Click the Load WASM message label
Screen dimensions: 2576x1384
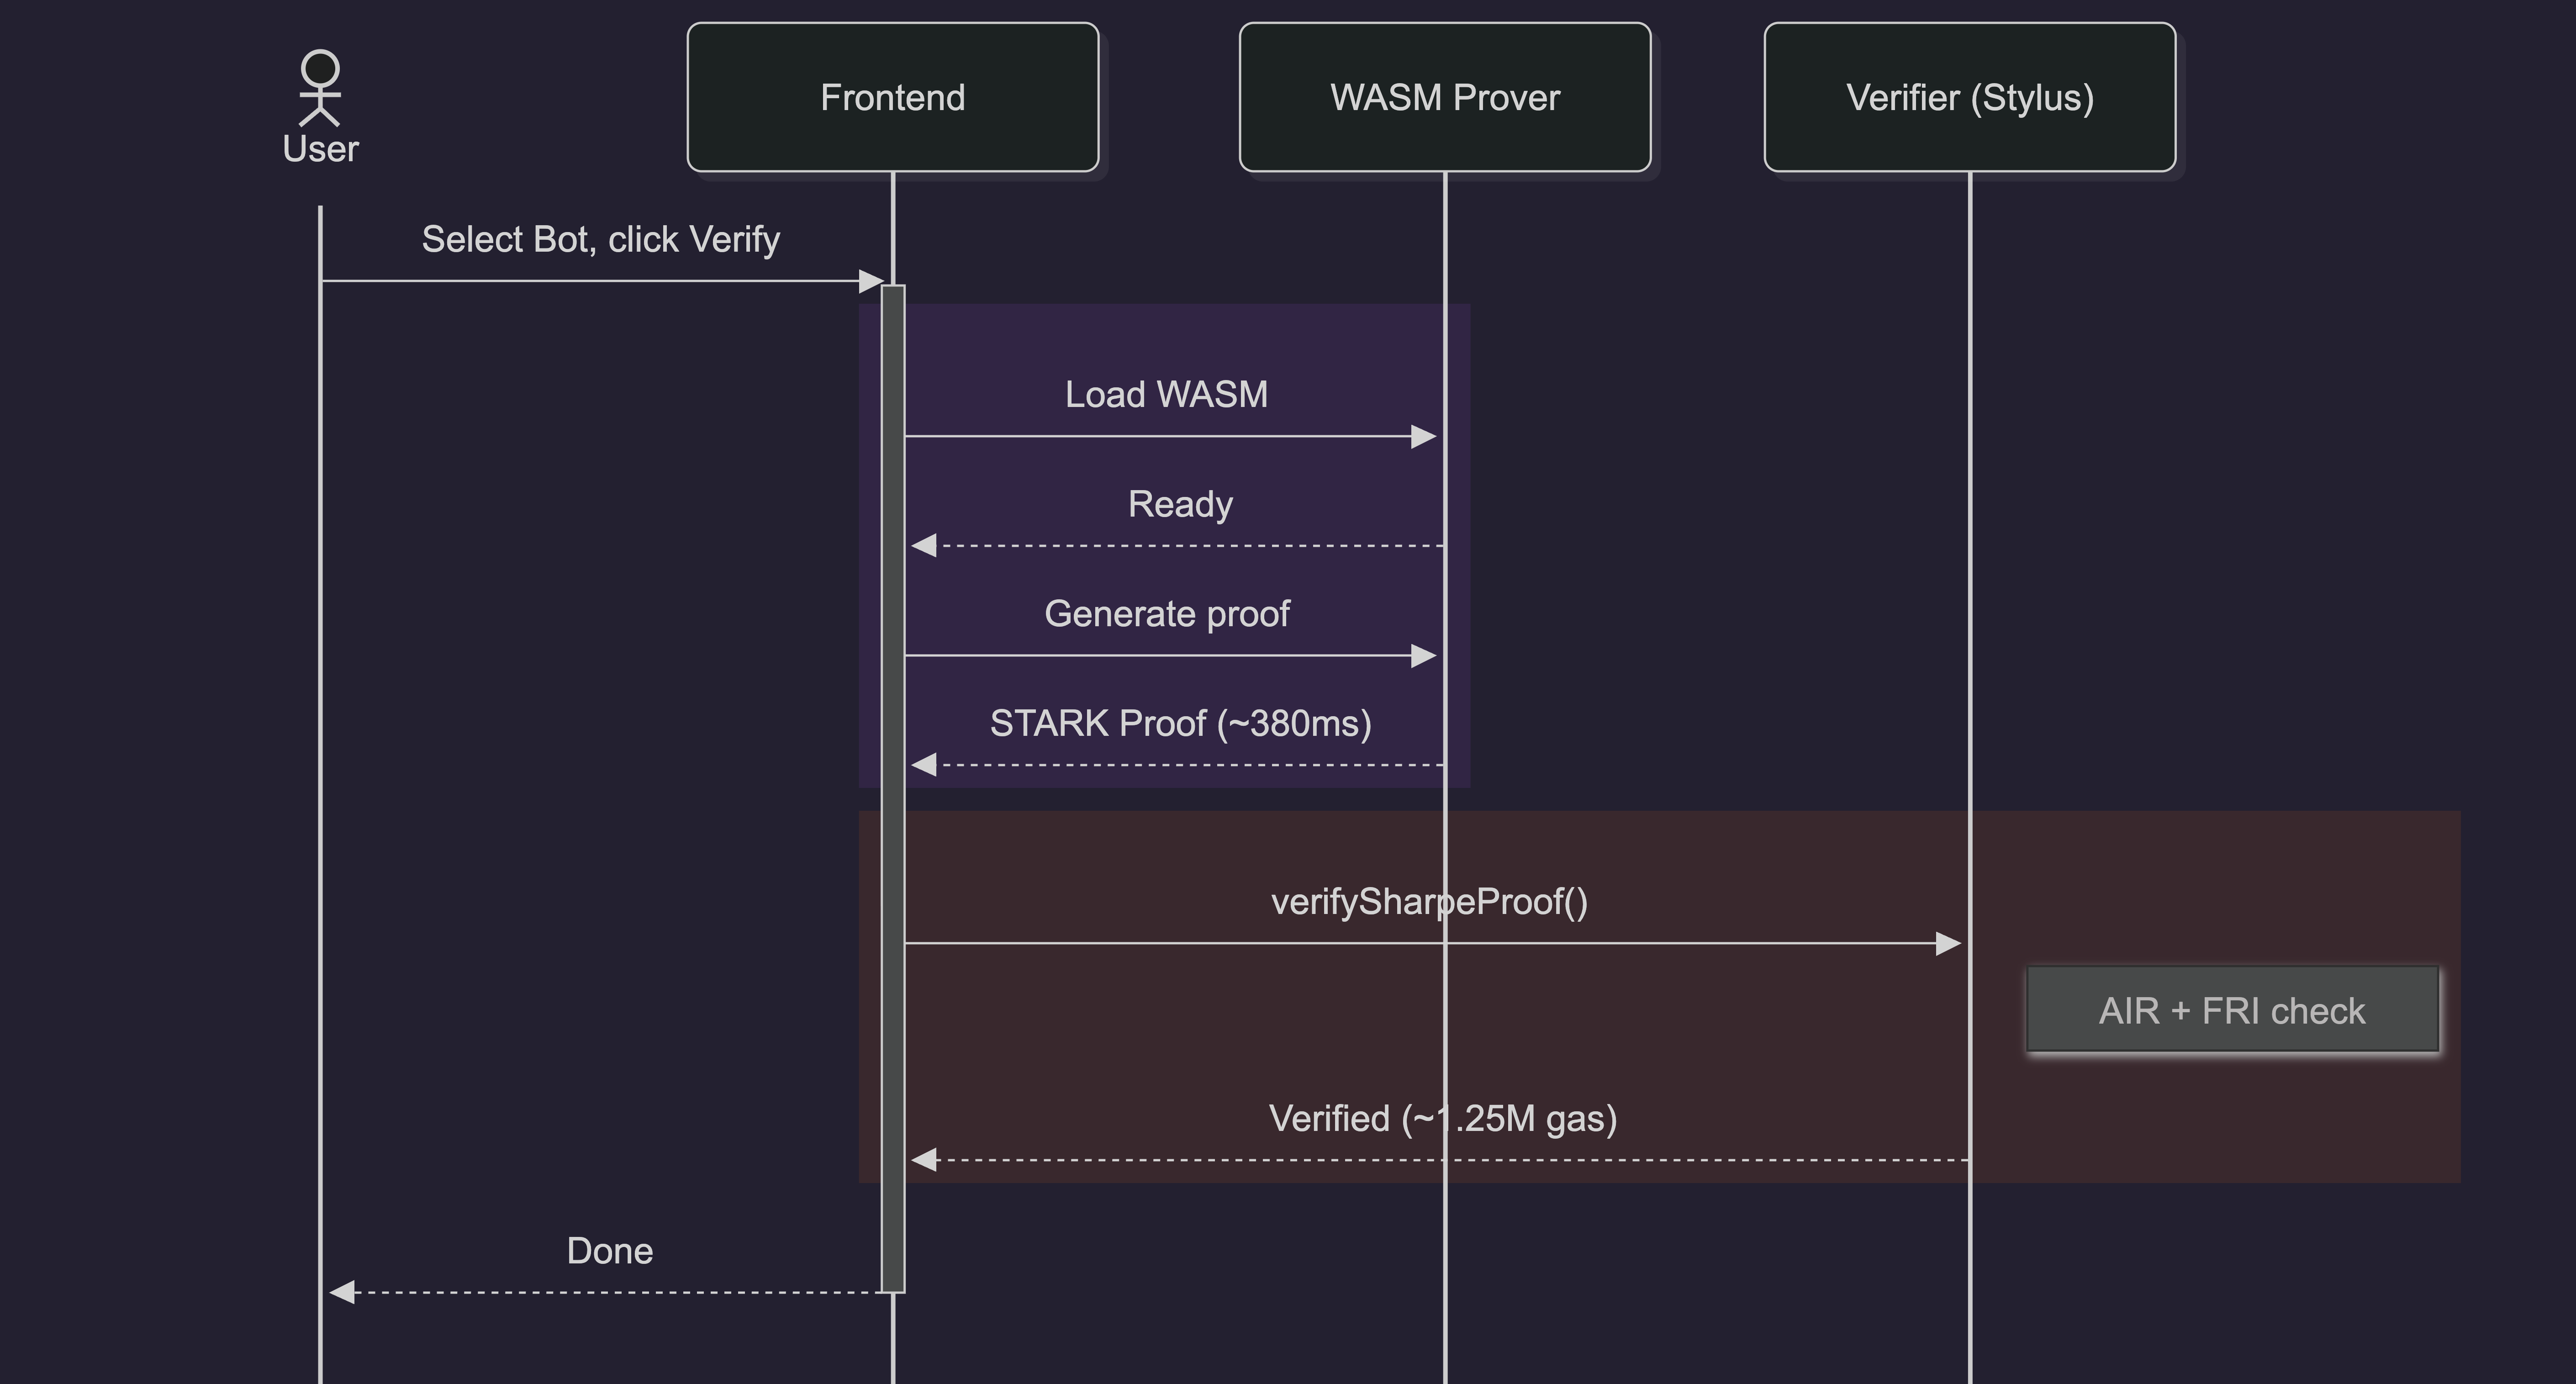pos(1166,395)
